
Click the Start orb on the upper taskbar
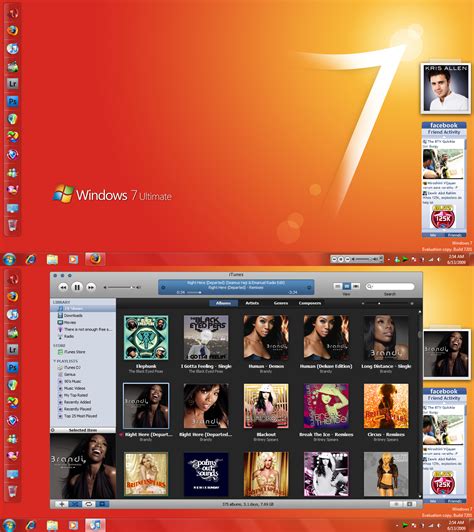[9, 260]
